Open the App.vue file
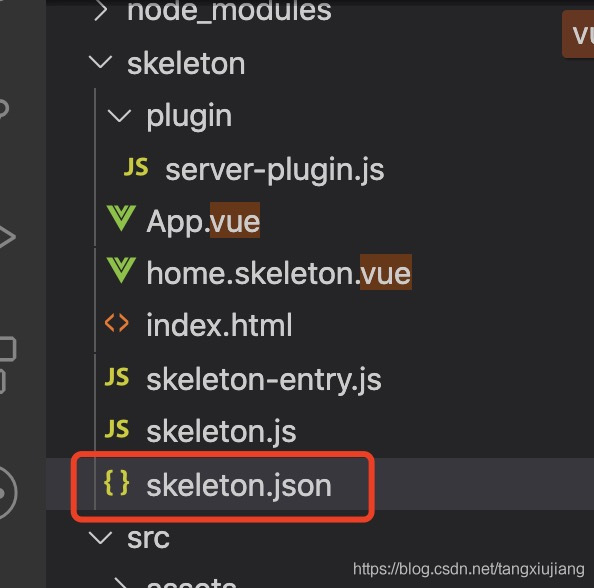The height and width of the screenshot is (588, 594). (203, 221)
